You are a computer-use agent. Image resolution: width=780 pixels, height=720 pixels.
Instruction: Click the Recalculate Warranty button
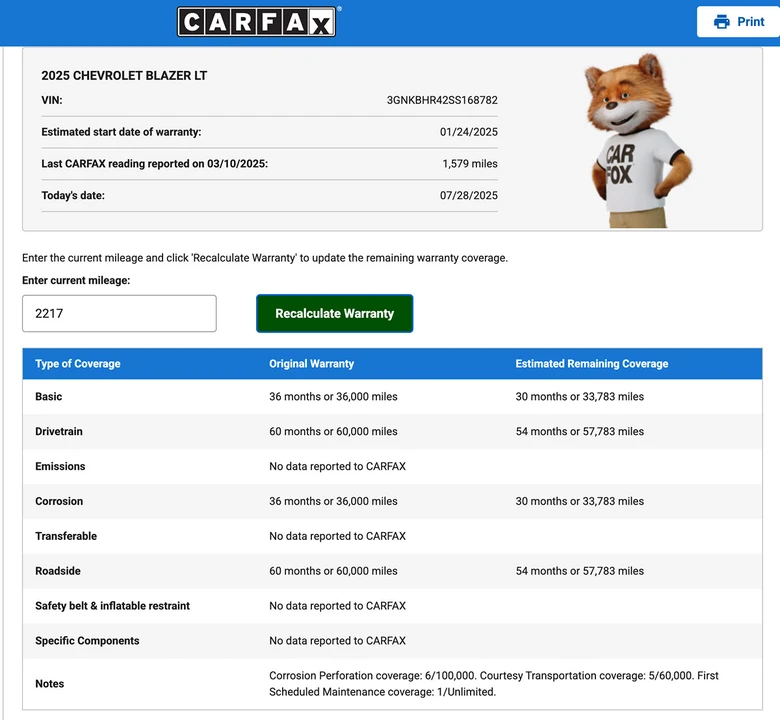tap(334, 313)
